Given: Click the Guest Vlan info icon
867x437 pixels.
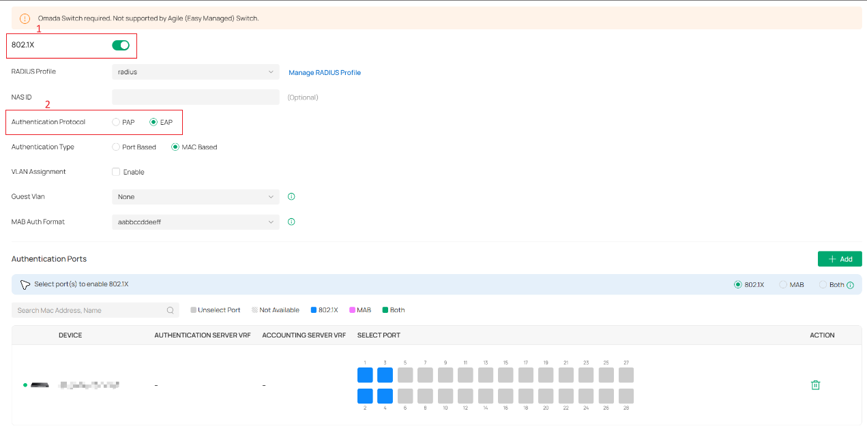Looking at the screenshot, I should [x=291, y=196].
